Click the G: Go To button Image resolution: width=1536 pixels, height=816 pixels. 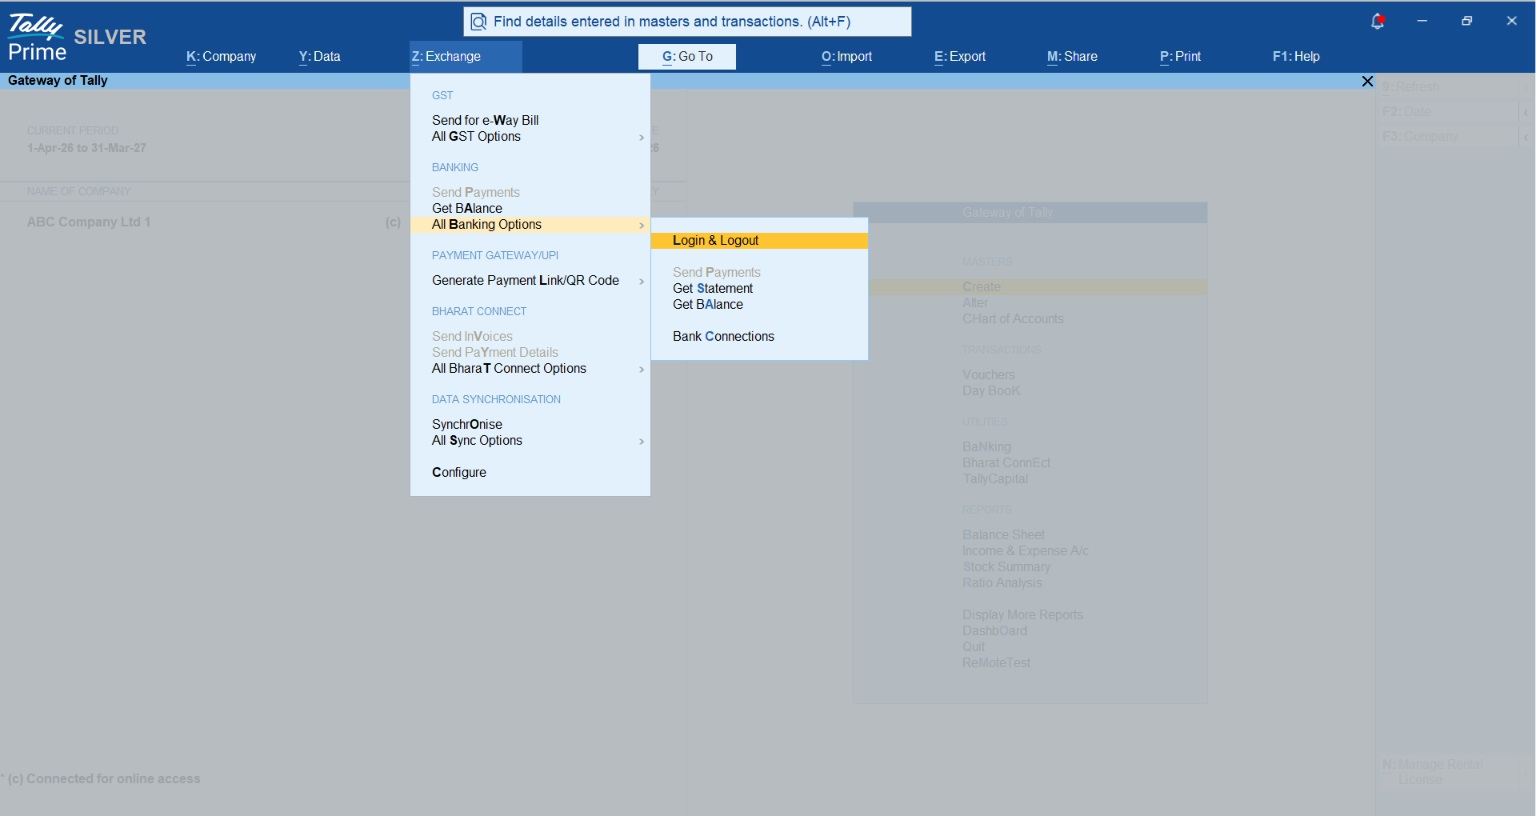(x=687, y=57)
